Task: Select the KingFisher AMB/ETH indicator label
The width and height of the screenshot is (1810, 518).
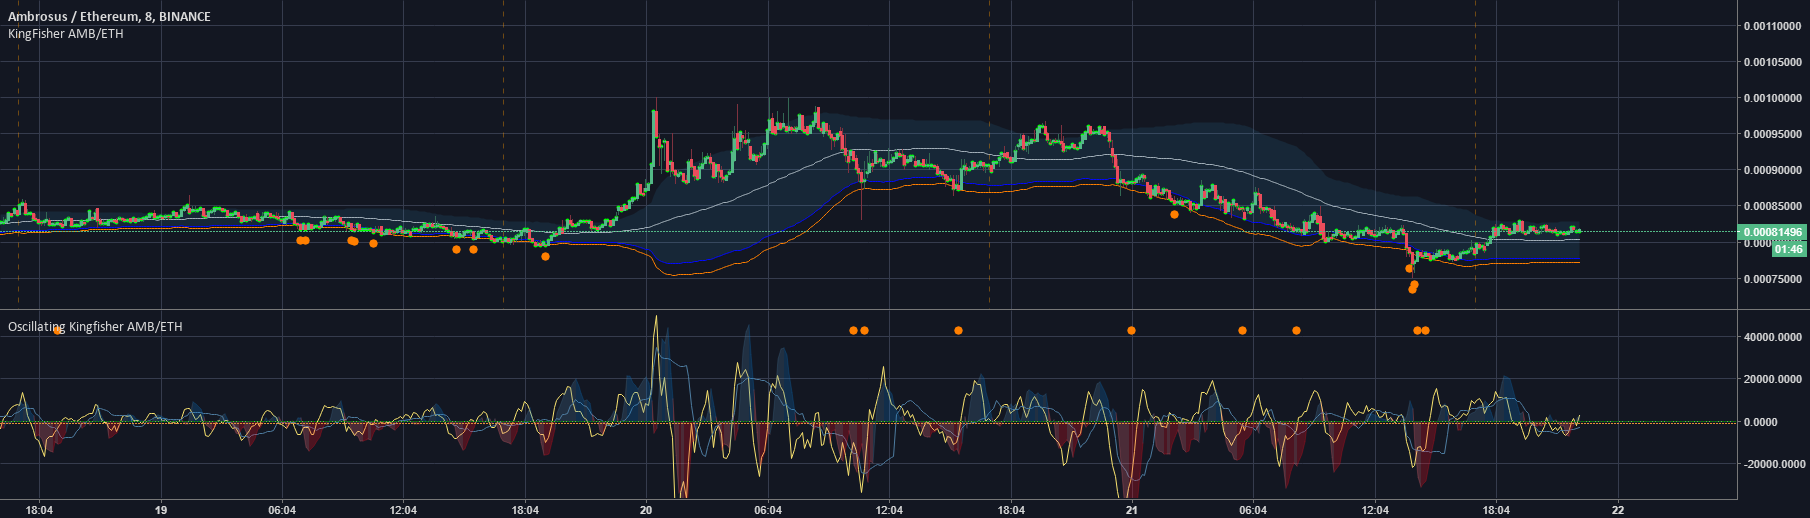Action: coord(66,34)
